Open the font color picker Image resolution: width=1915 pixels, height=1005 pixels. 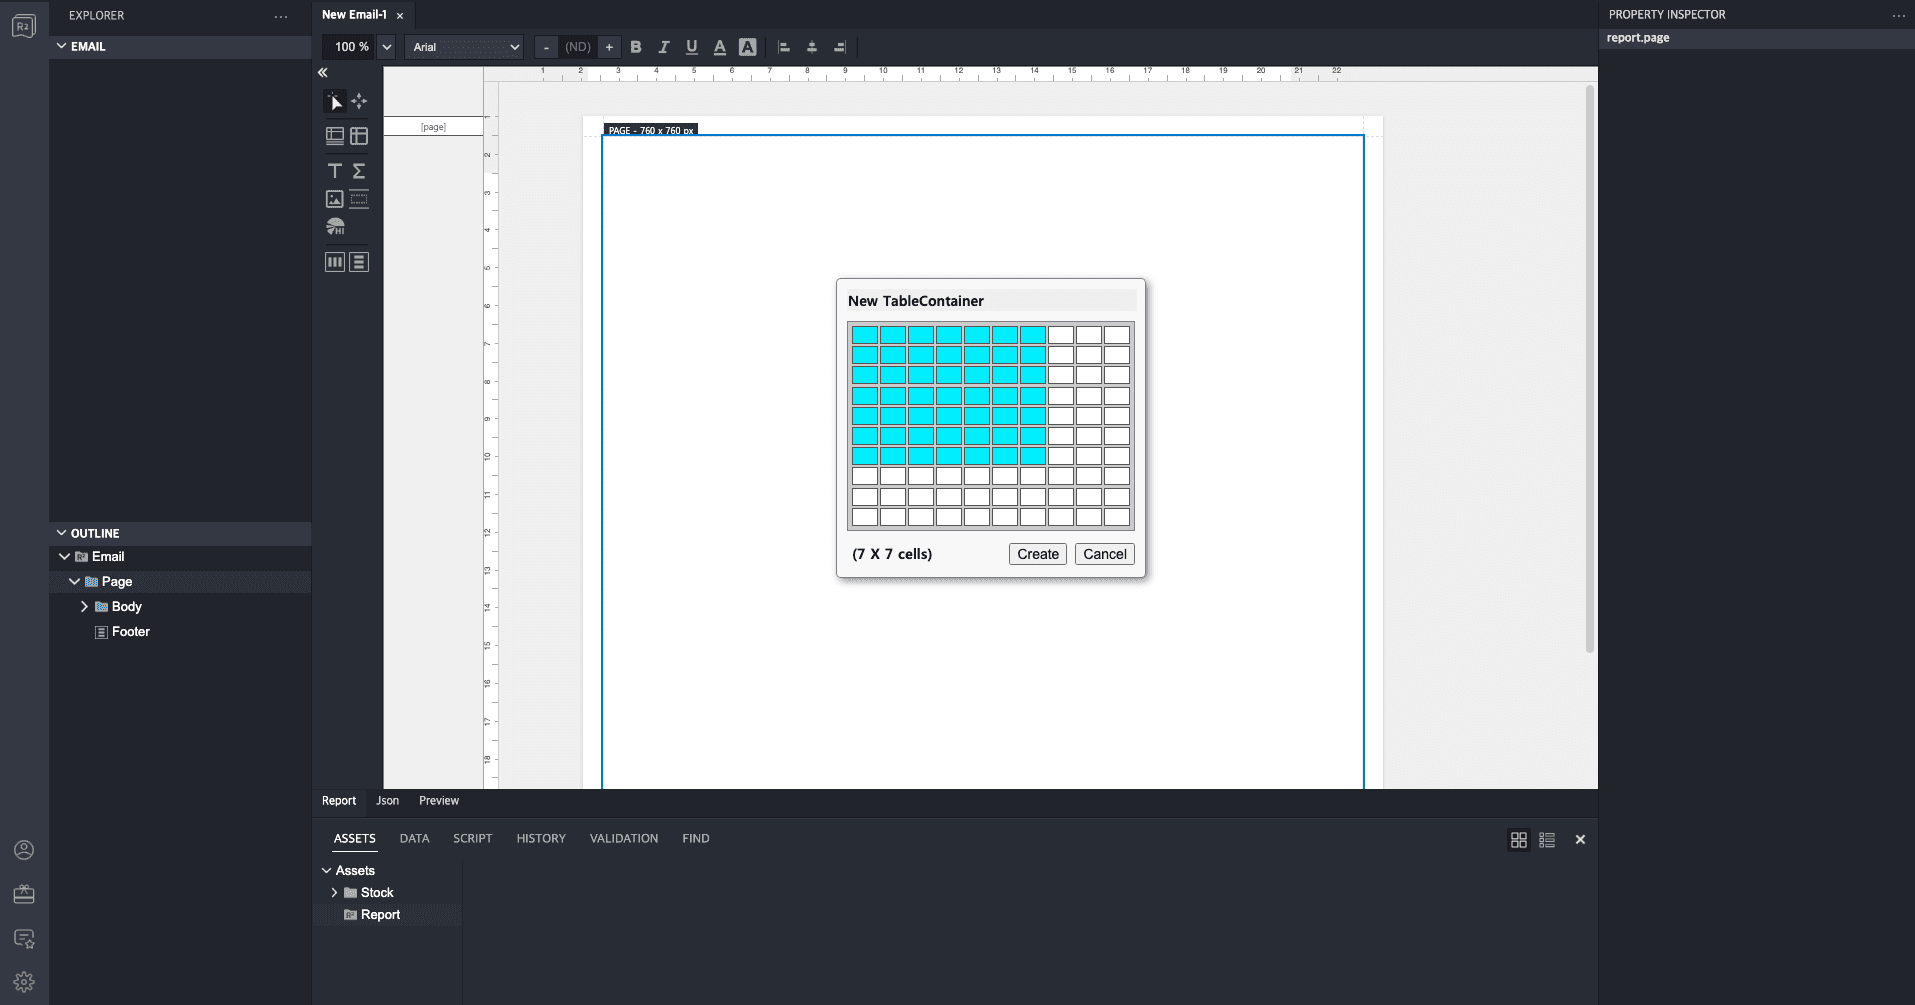click(720, 47)
